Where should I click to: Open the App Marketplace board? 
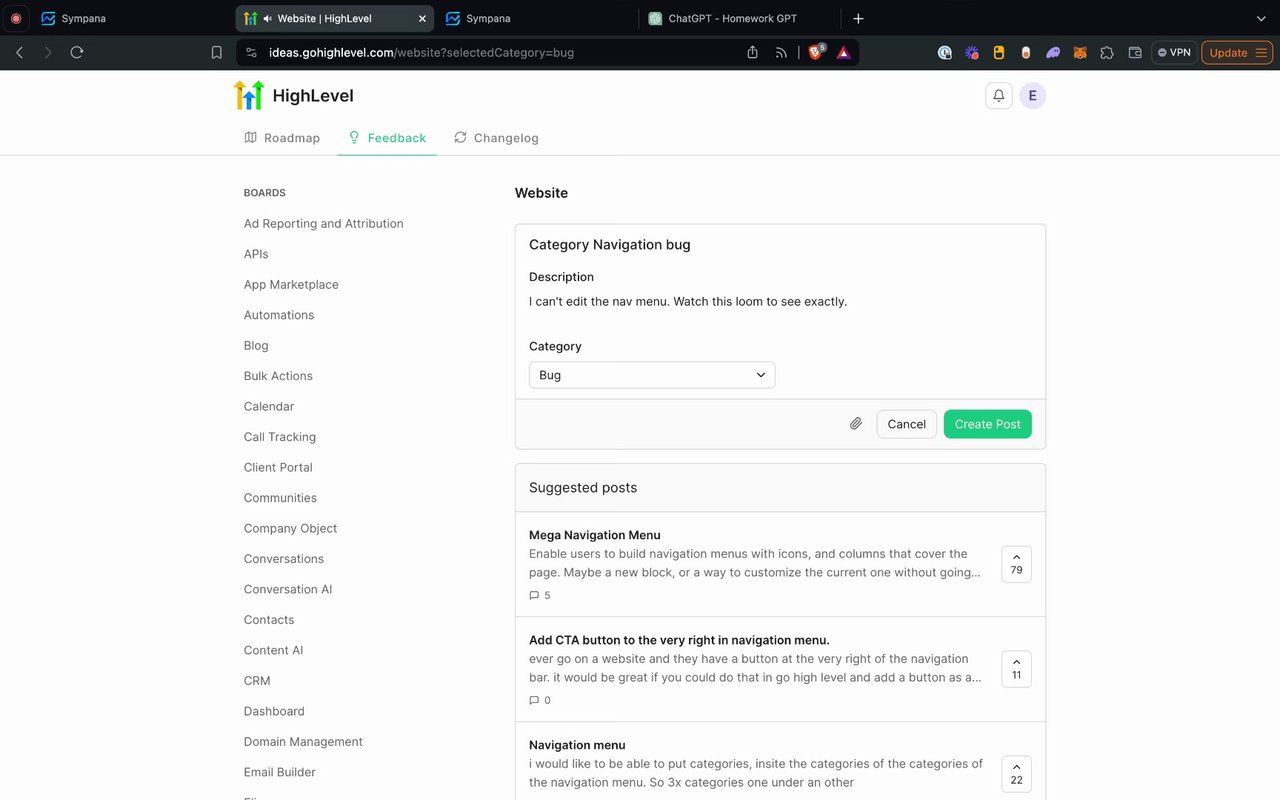point(291,285)
